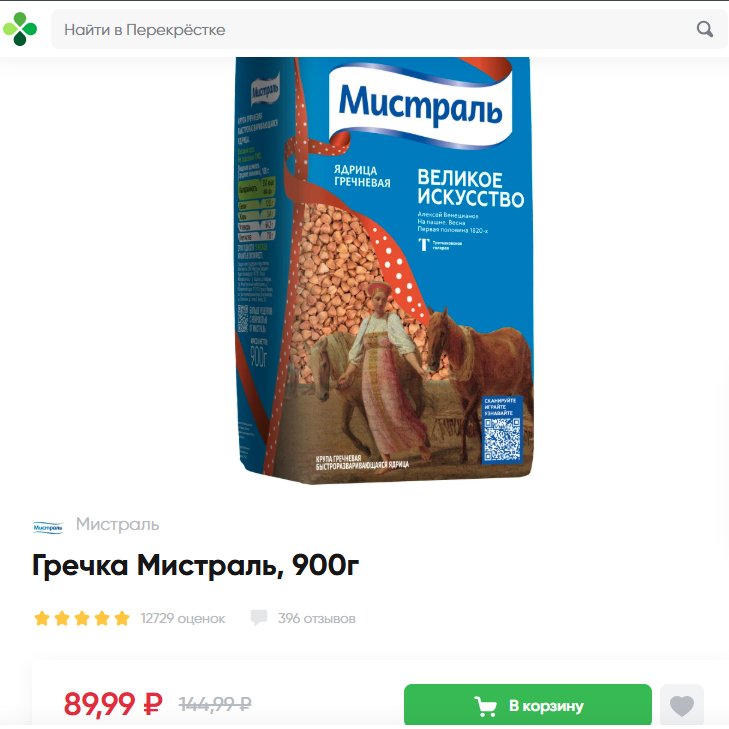This screenshot has height=729, width=729.
Task: Click the reviews speech bubble icon
Action: 258,617
